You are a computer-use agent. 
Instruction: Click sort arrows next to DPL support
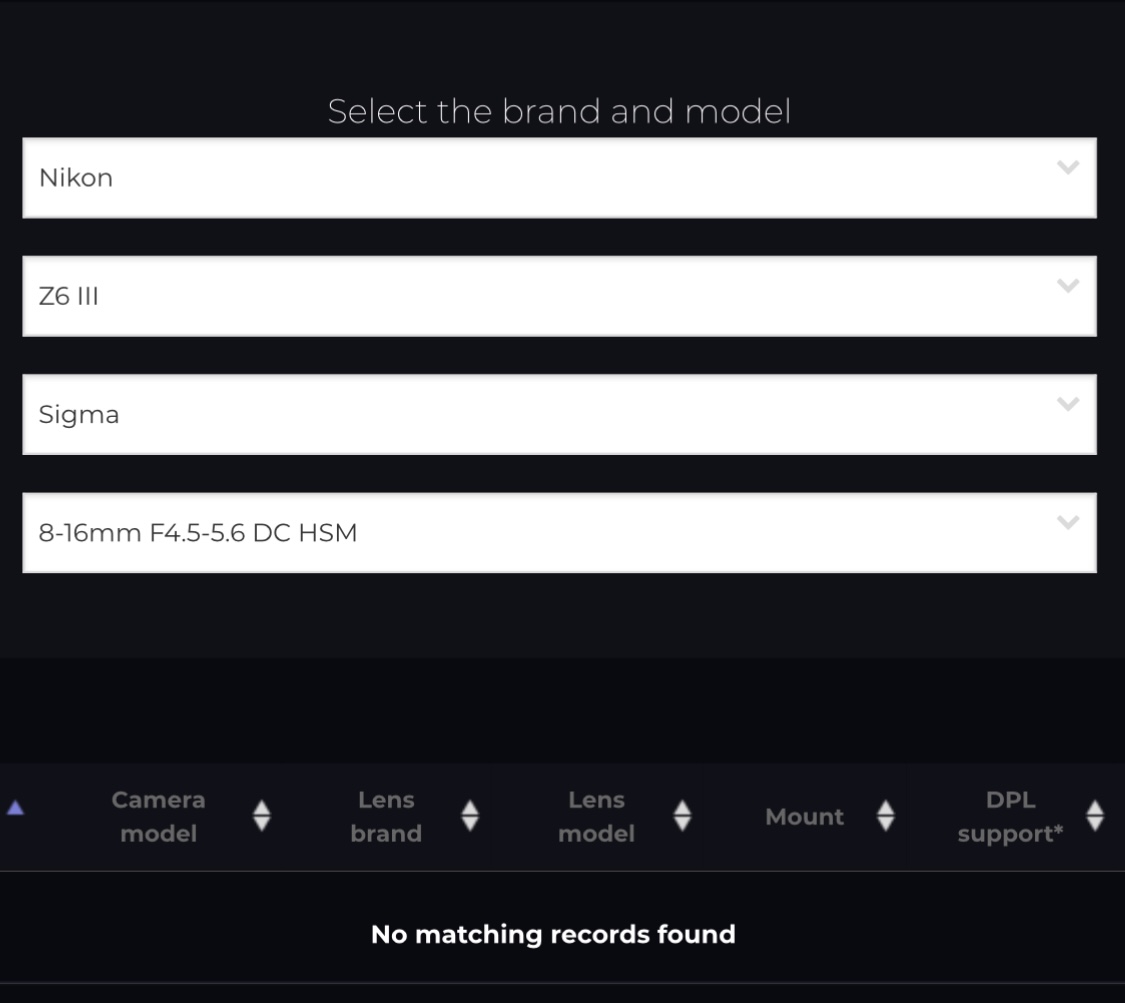point(1095,816)
